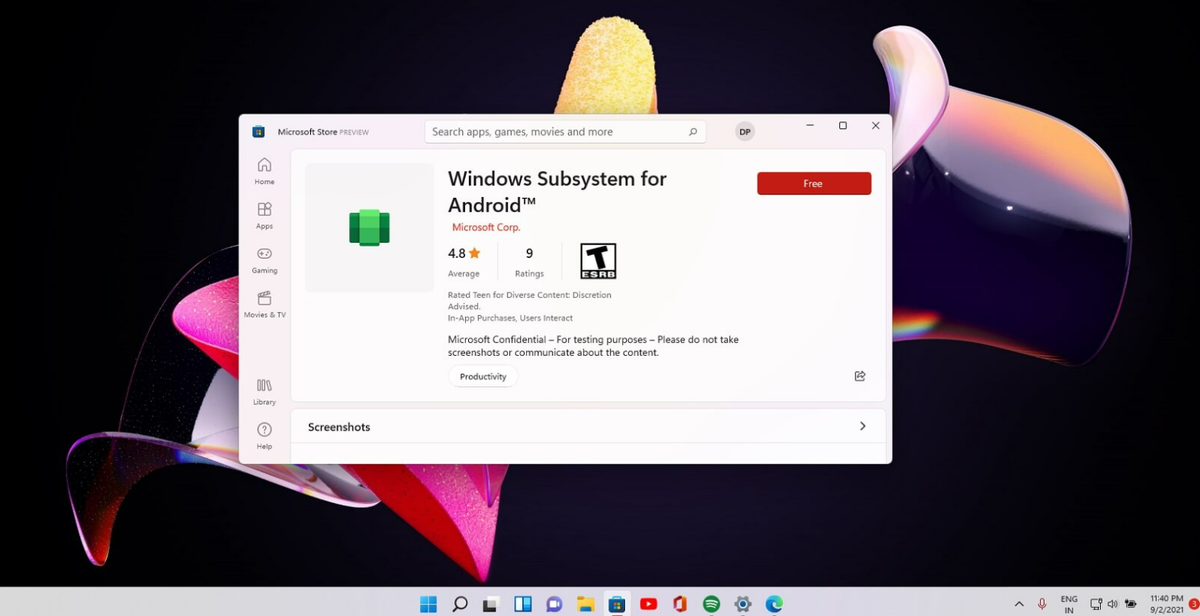Open the DP account profile menu
1200x616 pixels.
(x=745, y=132)
